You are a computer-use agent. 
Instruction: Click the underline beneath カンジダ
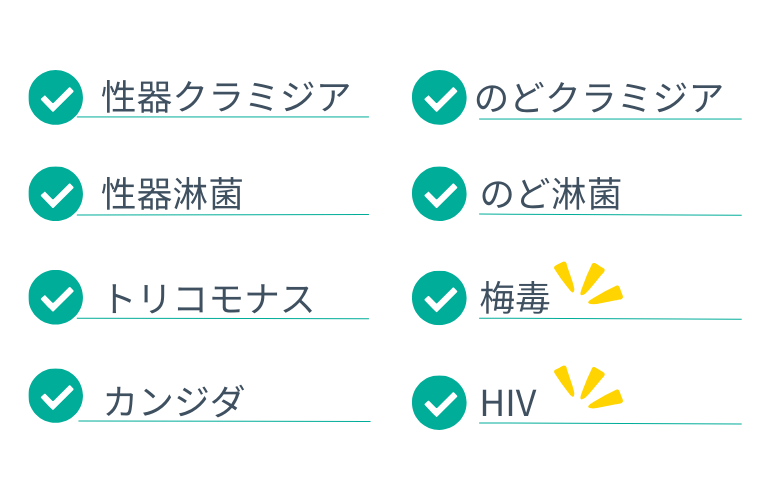coord(224,421)
